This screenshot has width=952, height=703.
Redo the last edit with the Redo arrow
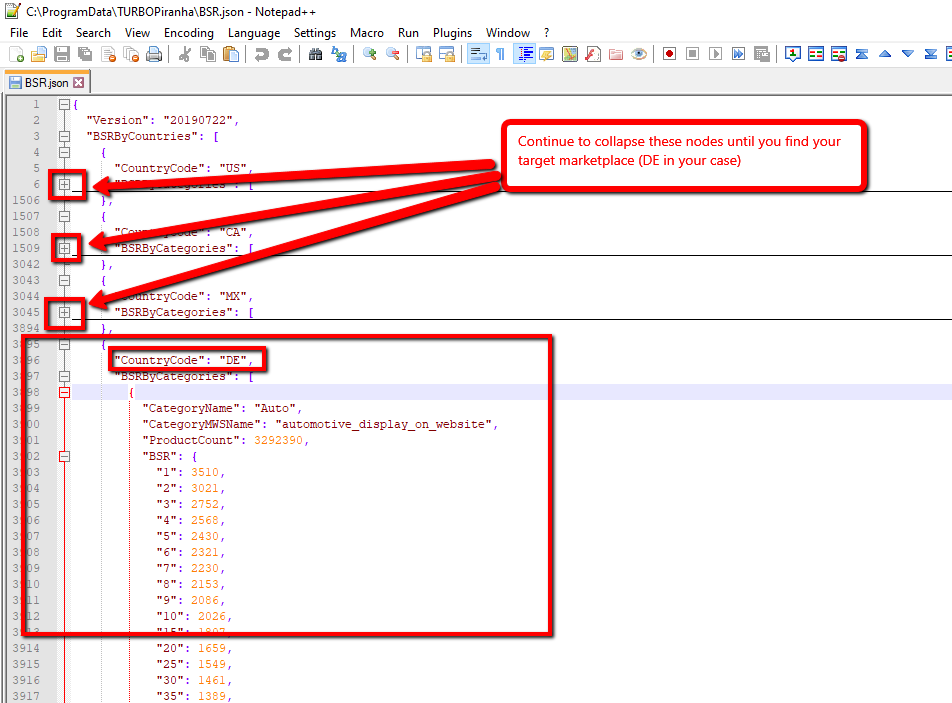pyautogui.click(x=285, y=54)
